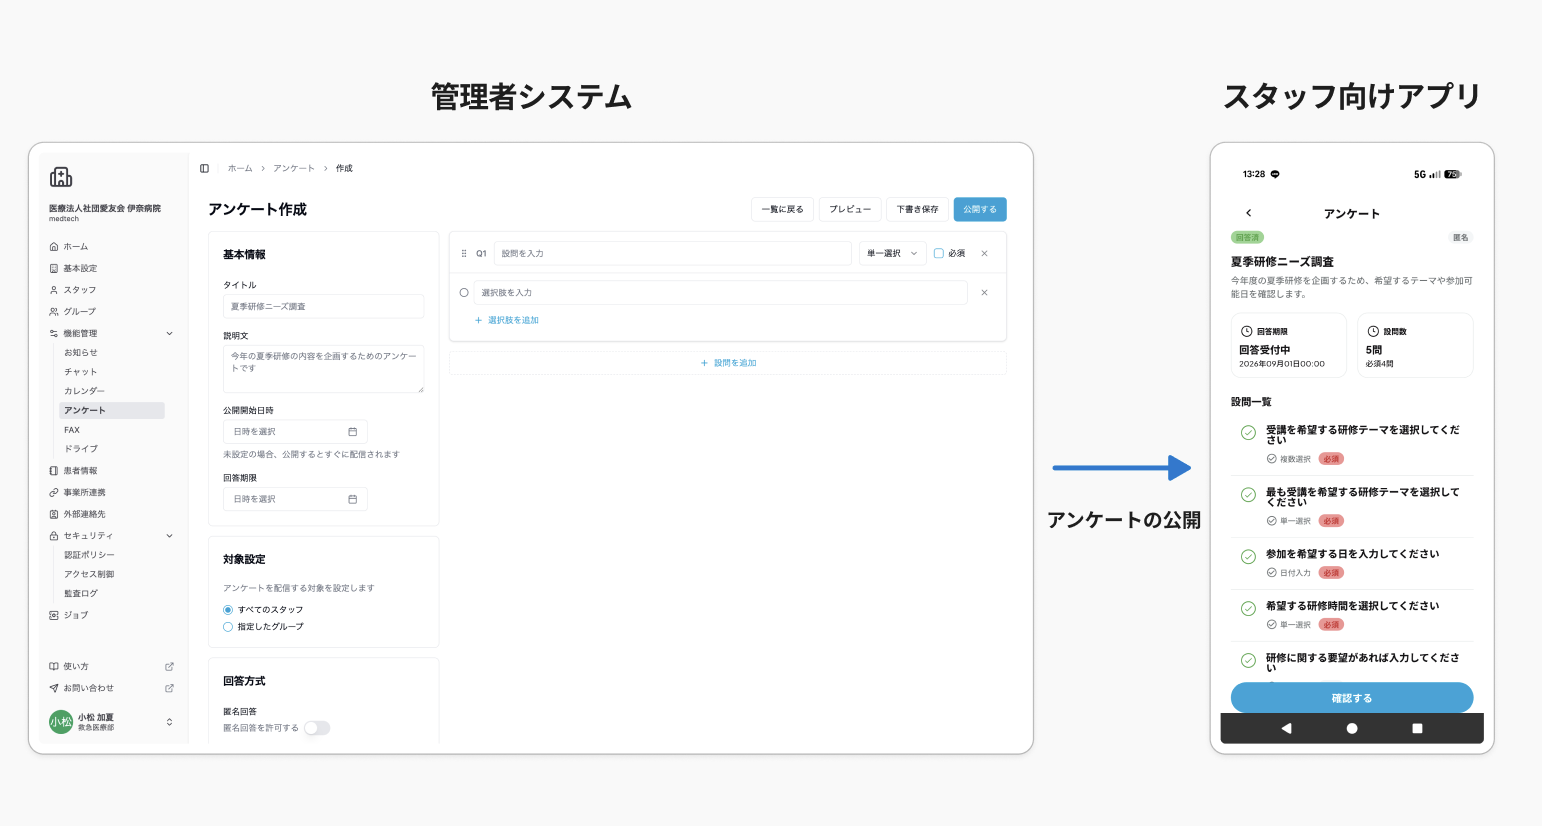This screenshot has width=1542, height=826.
Task: Click the 選択肢を追加 link
Action: pos(507,321)
